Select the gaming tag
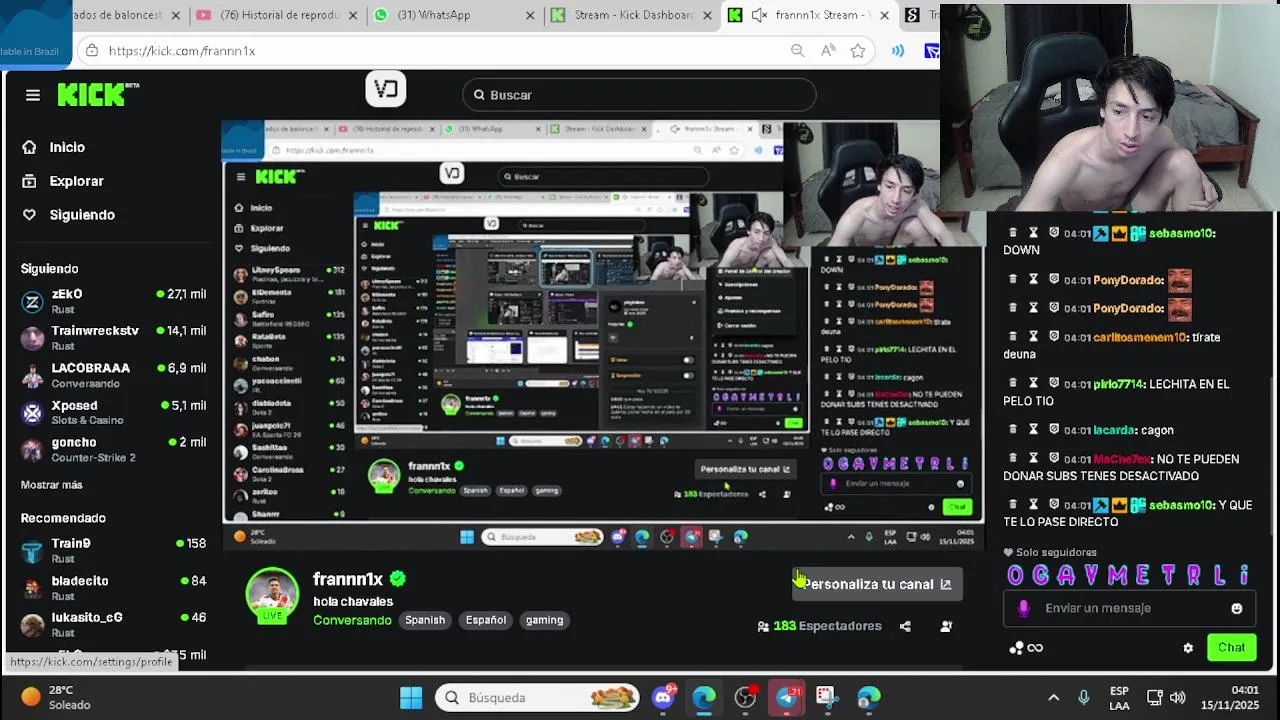The width and height of the screenshot is (1280, 720). 545,620
